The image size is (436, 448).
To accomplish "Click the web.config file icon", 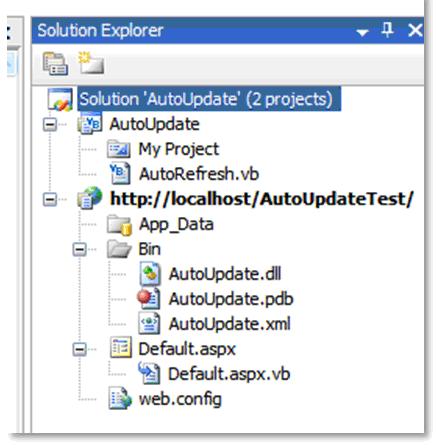I will 120,398.
